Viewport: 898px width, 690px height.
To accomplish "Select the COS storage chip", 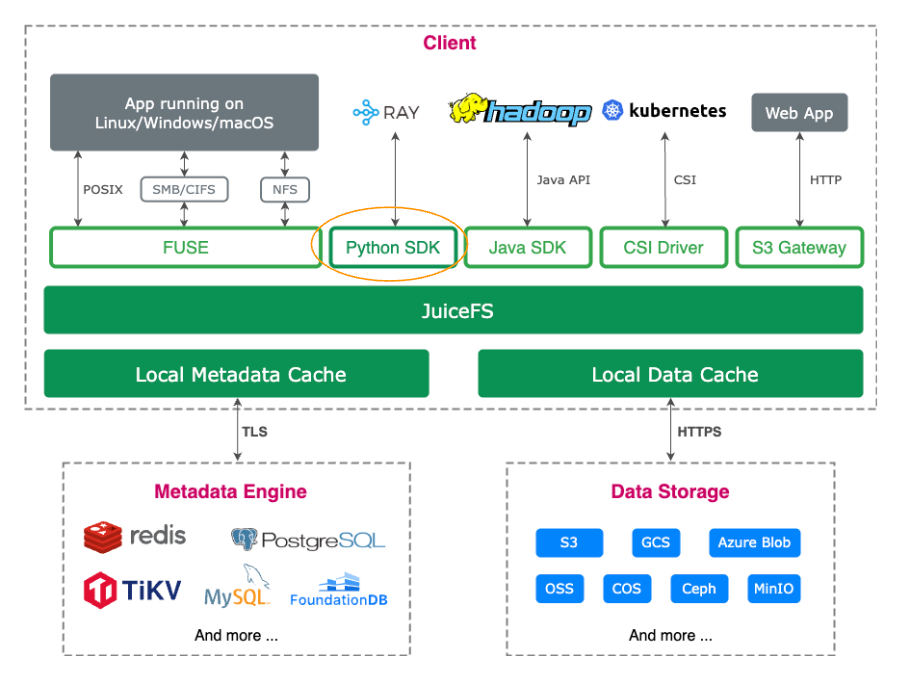I will 627,589.
